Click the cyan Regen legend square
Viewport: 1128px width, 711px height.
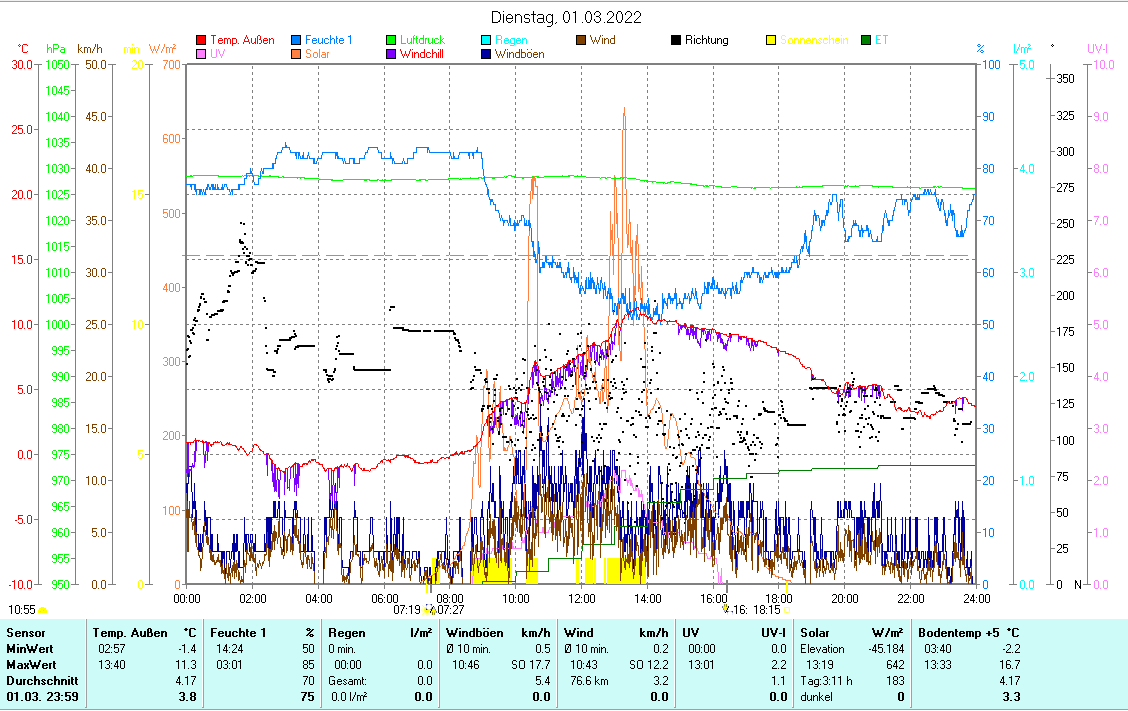(484, 40)
